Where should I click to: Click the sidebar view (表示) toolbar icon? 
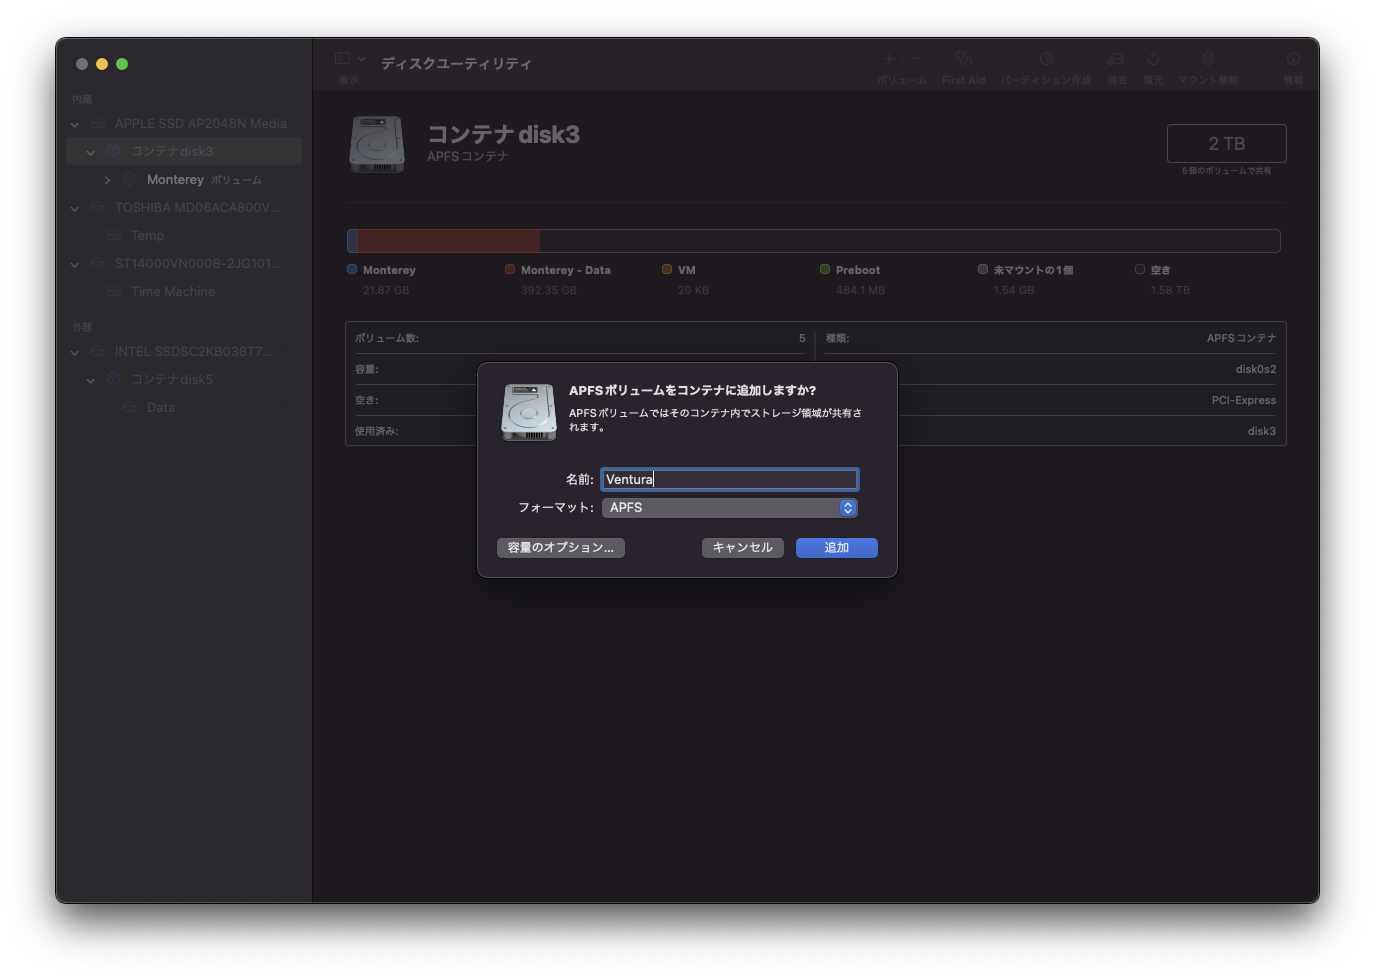pos(342,59)
